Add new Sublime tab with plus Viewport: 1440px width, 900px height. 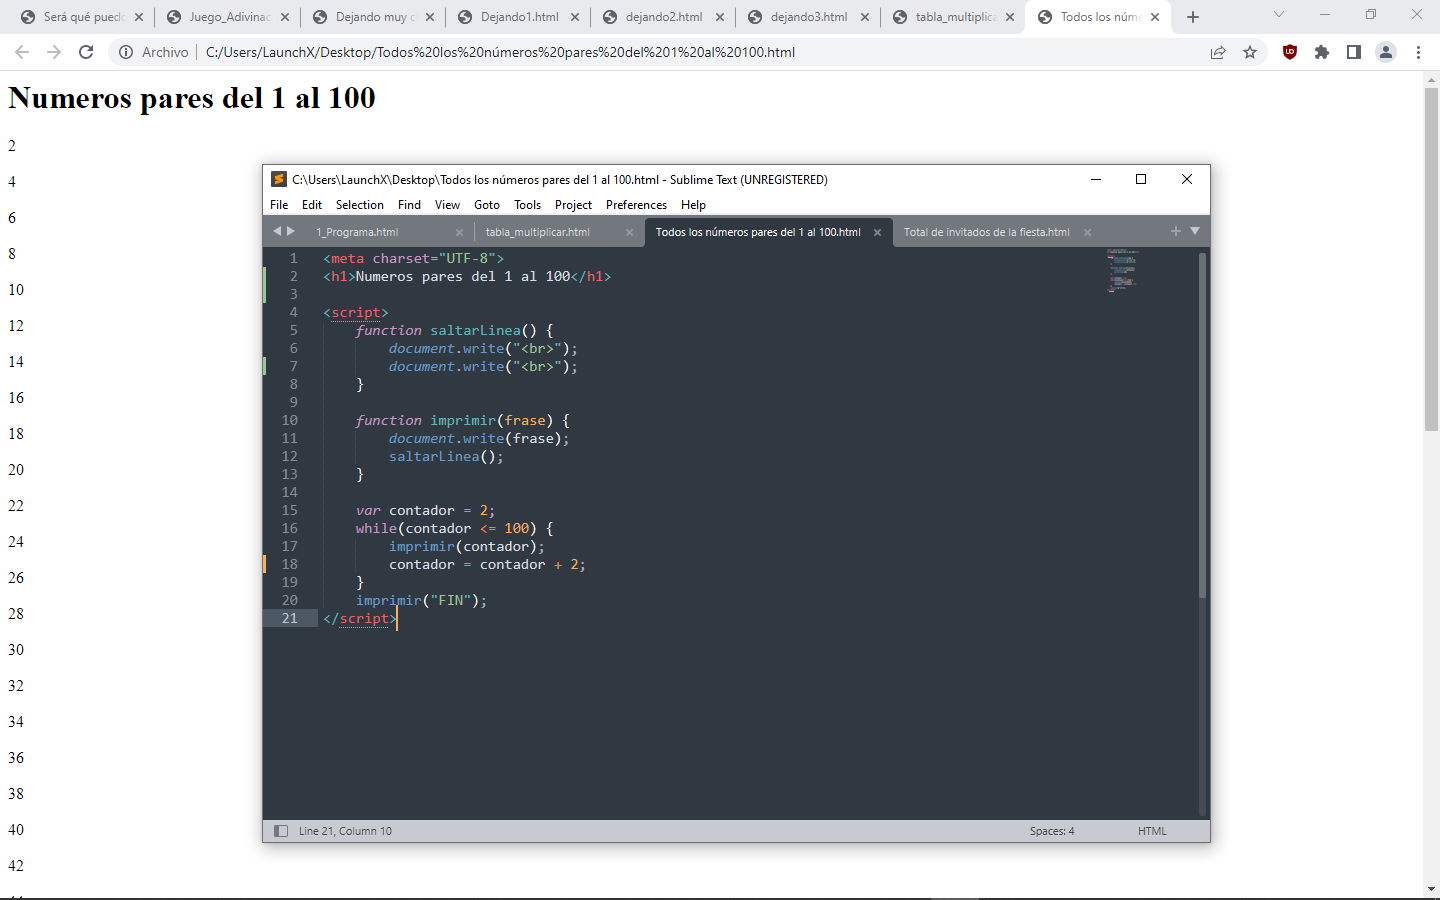tap(1176, 231)
